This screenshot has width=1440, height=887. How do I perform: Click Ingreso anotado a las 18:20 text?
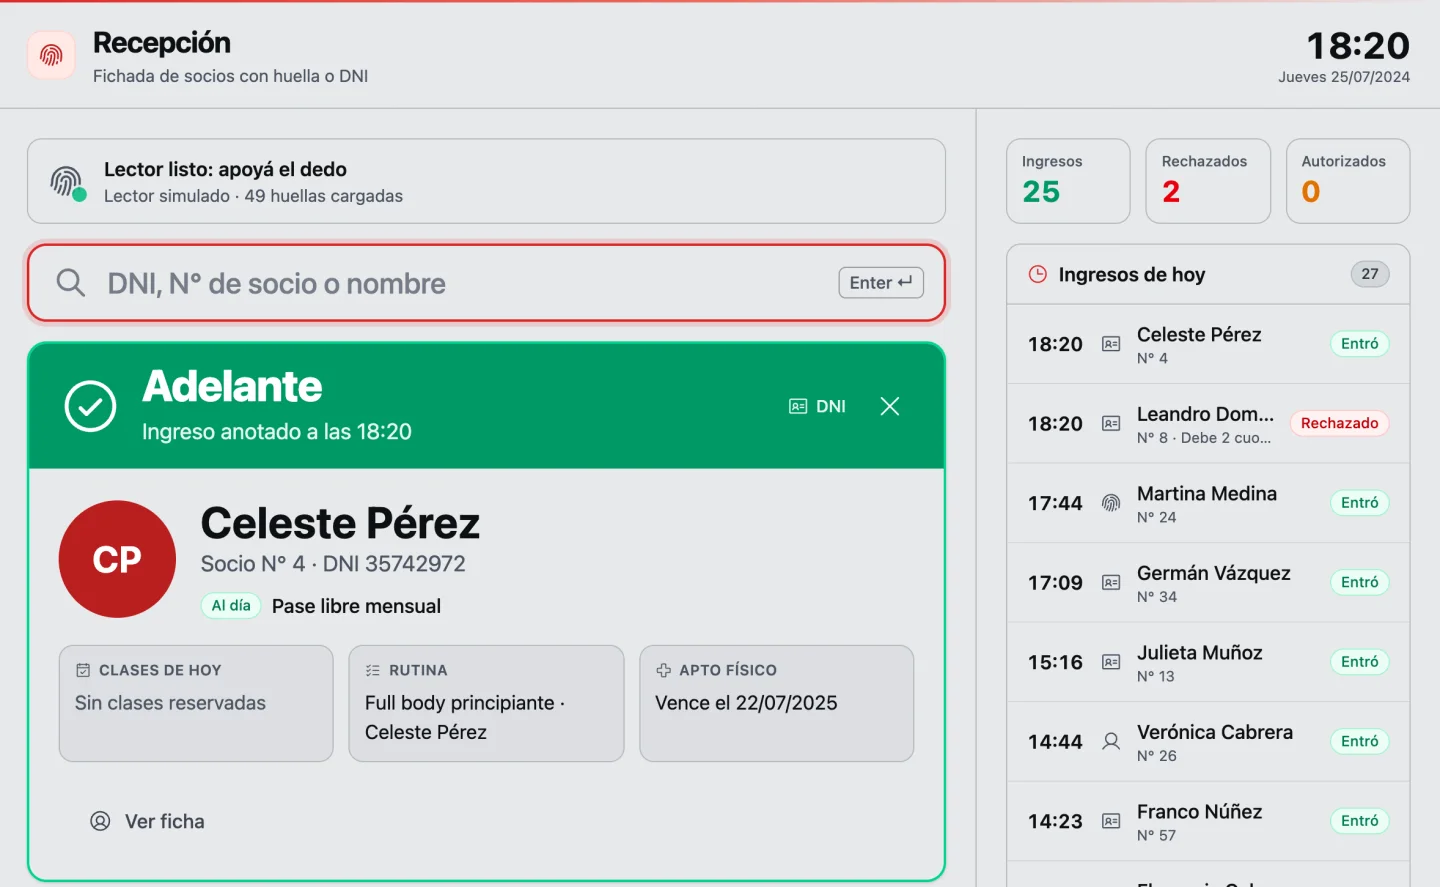(277, 432)
